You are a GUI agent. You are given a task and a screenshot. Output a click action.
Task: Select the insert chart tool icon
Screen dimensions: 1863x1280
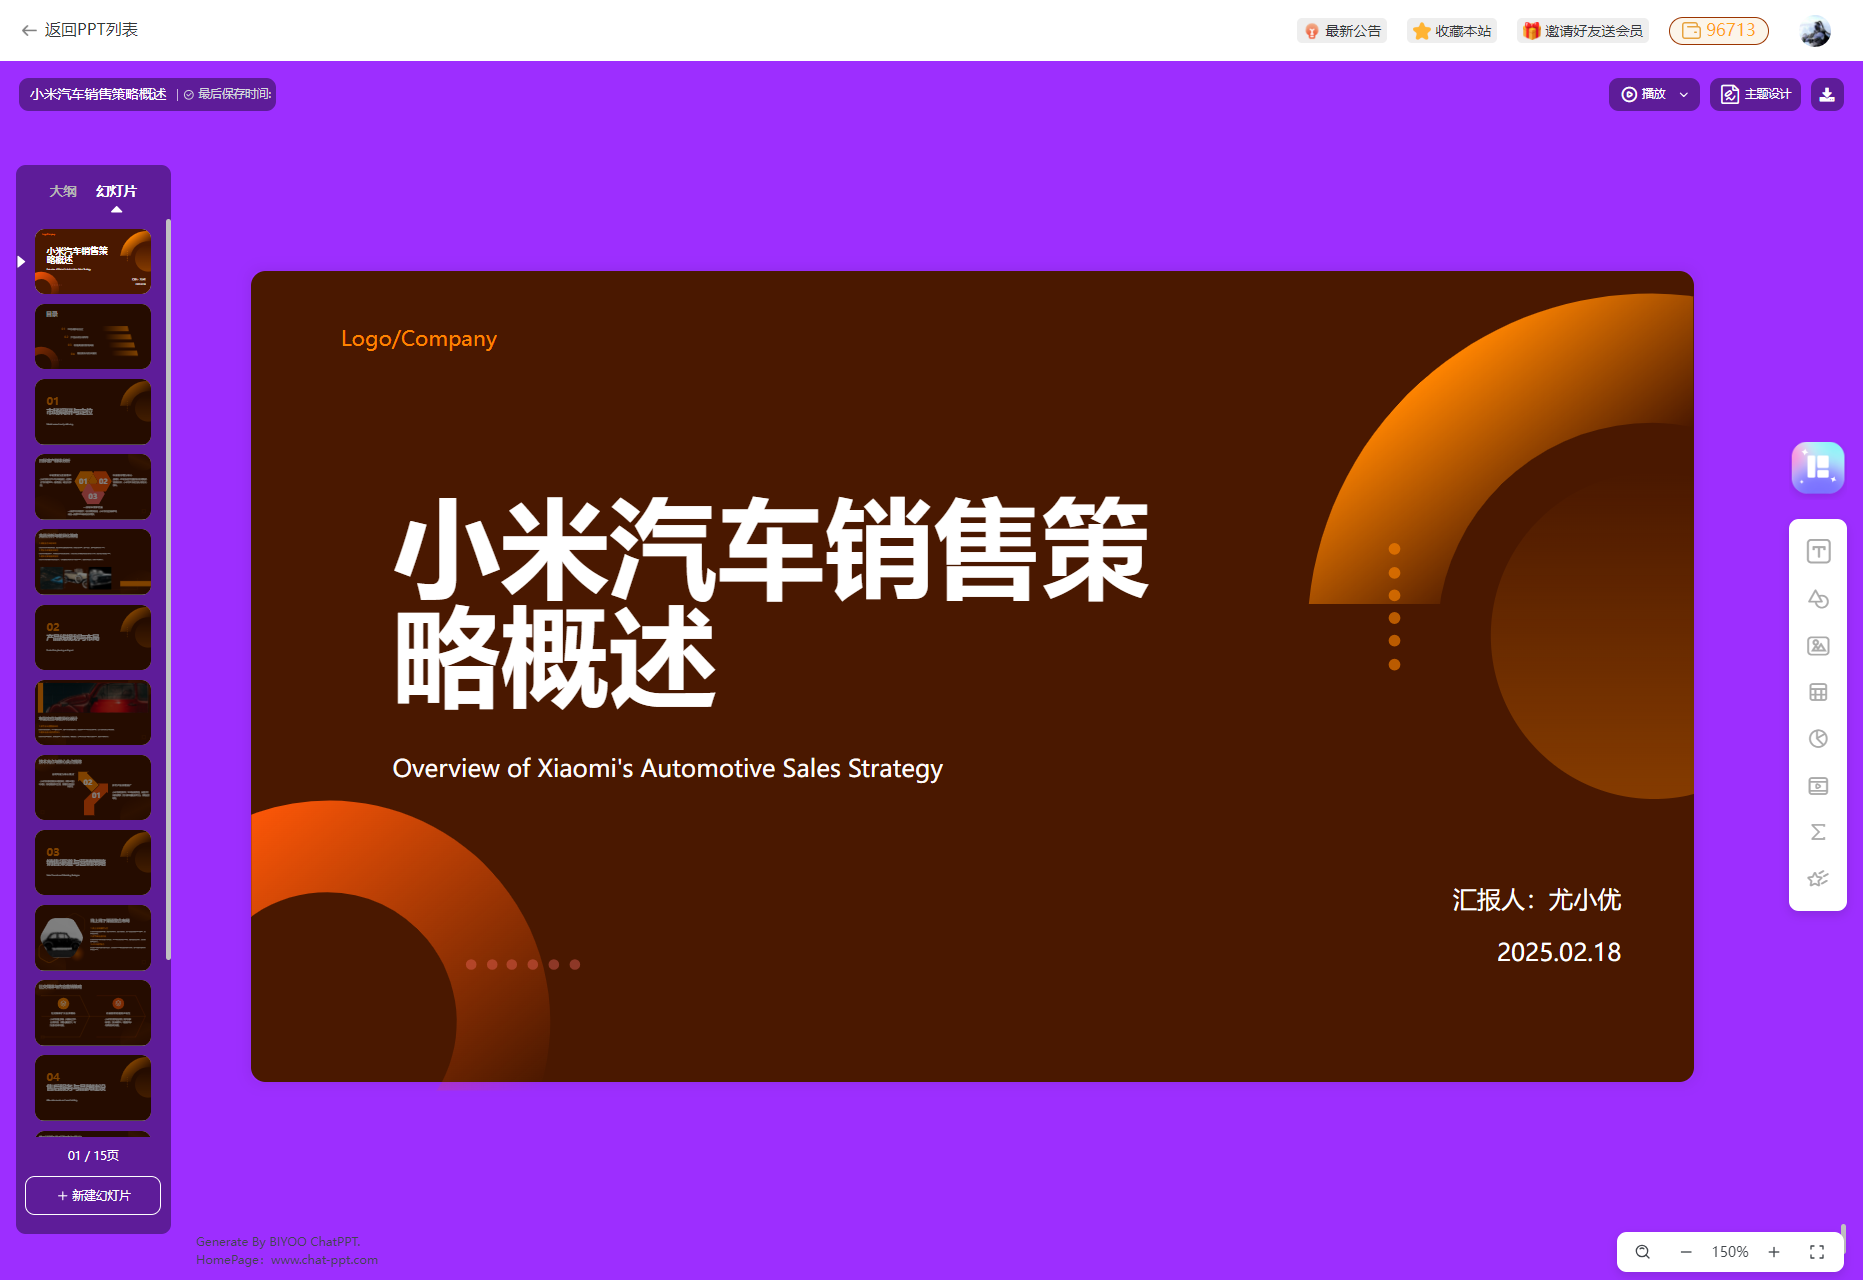(x=1818, y=739)
